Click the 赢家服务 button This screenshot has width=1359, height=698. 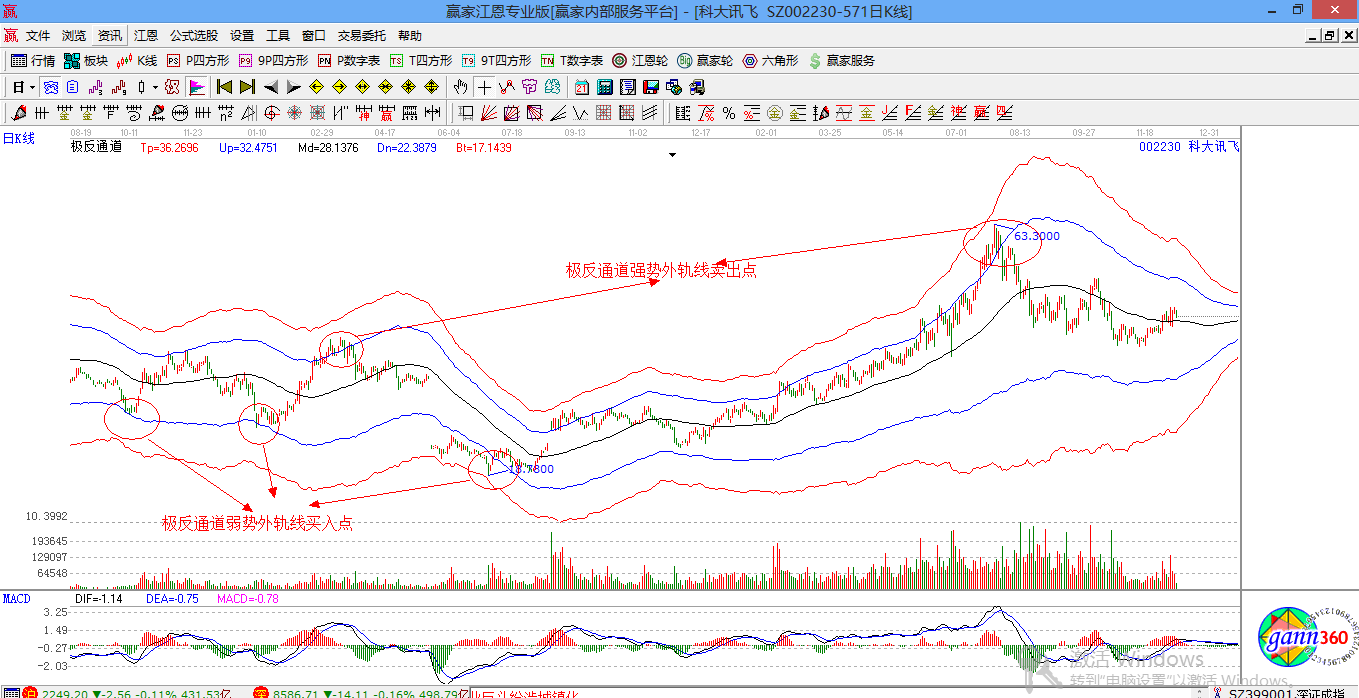pyautogui.click(x=841, y=61)
